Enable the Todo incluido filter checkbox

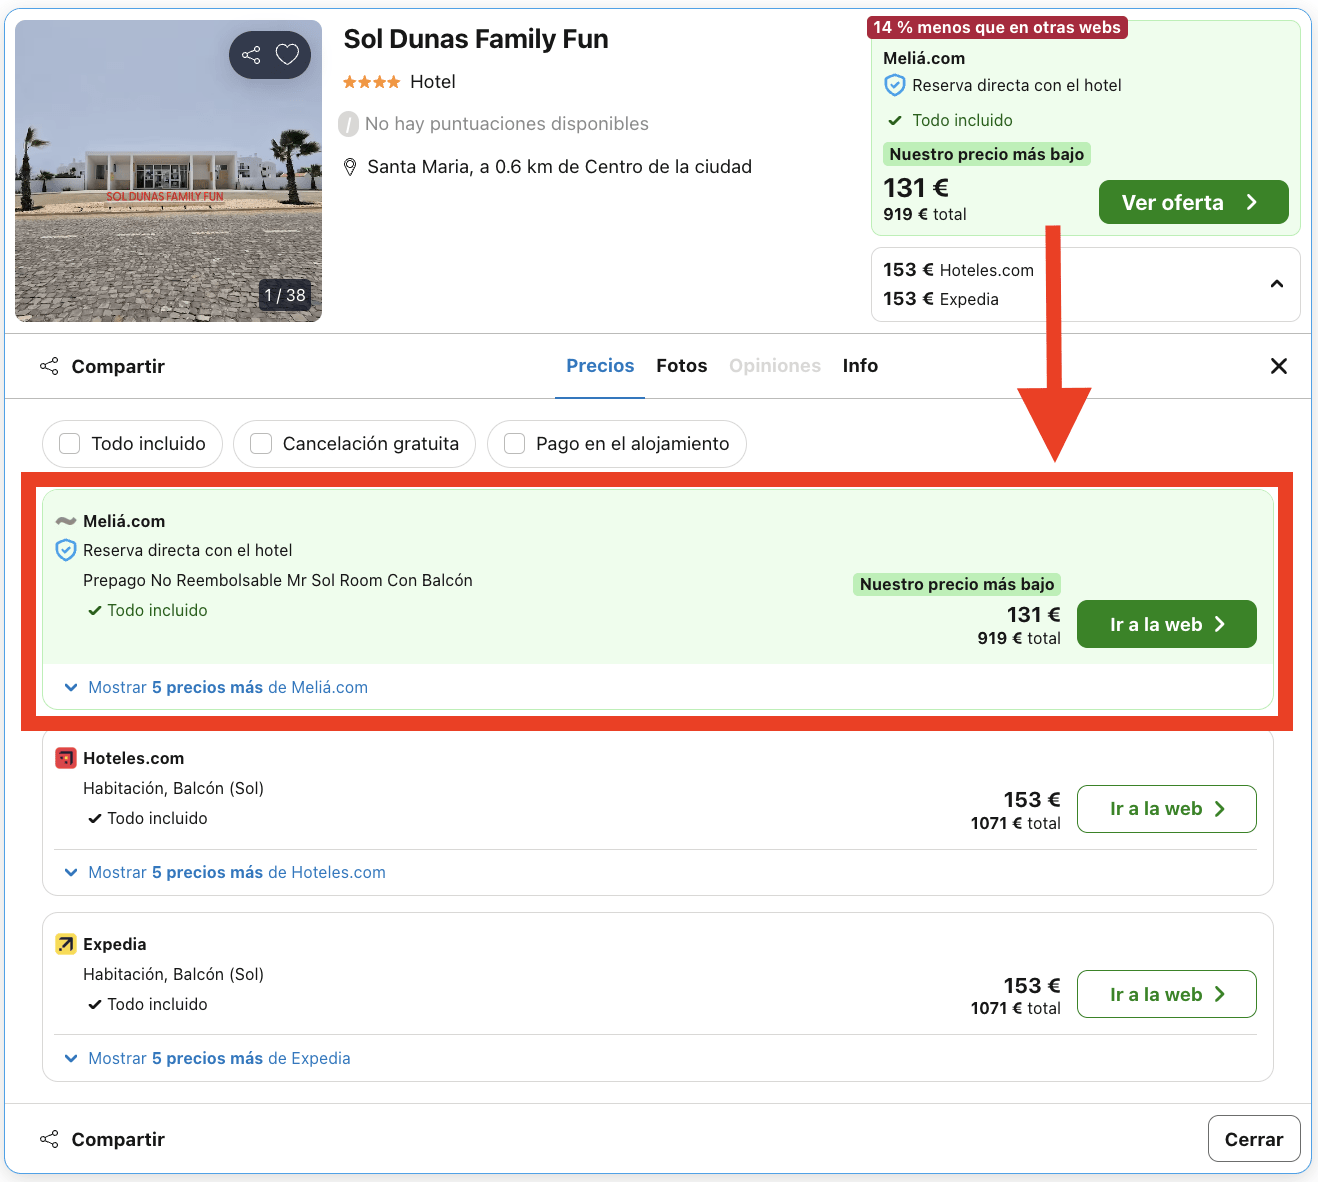click(70, 444)
